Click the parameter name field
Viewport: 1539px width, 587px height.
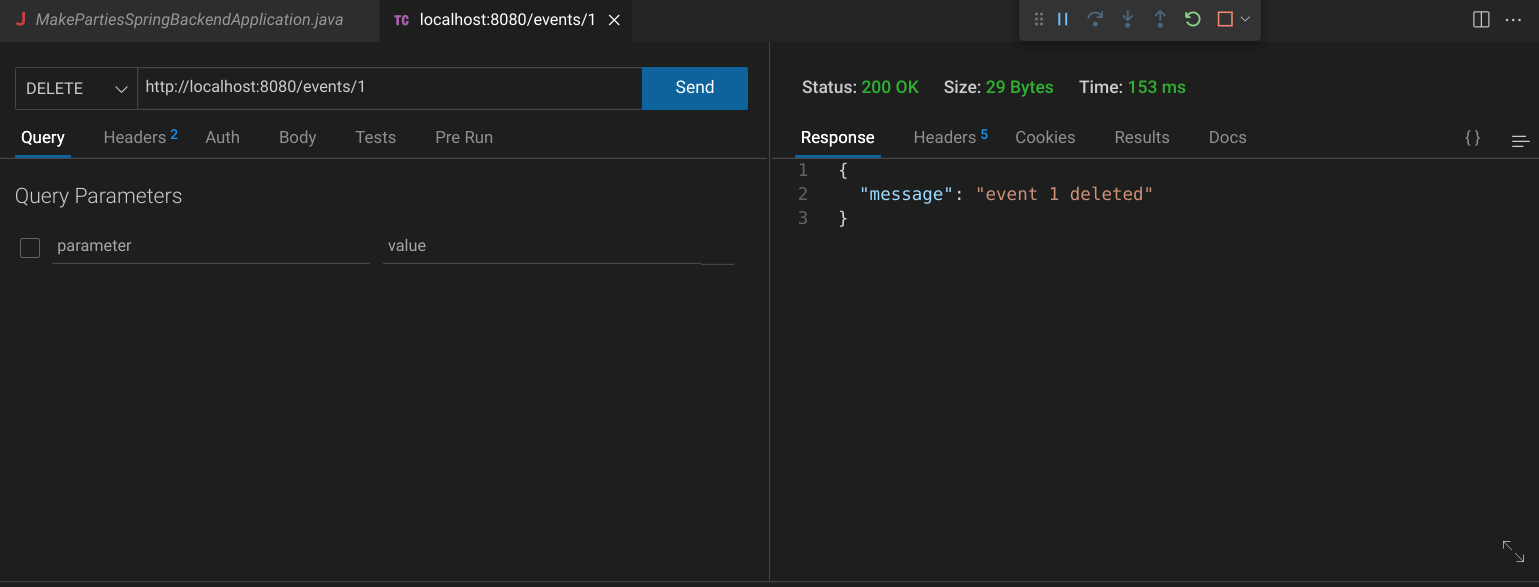pyautogui.click(x=211, y=246)
